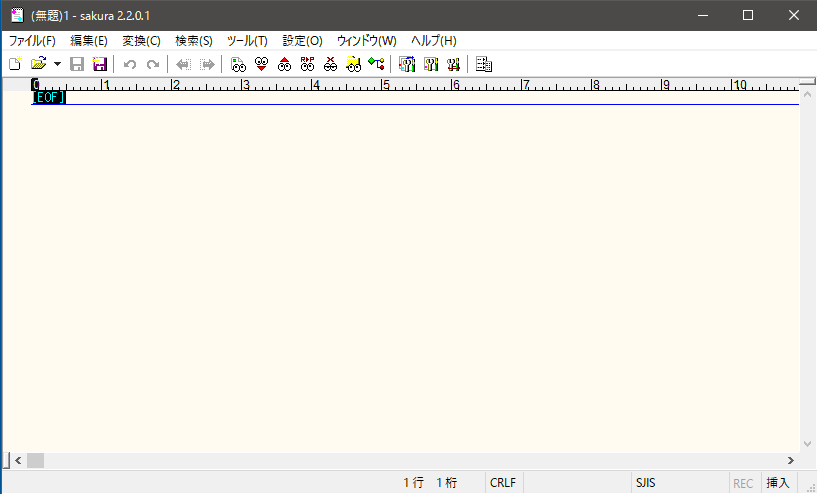Open the 編集(E) menu
The height and width of the screenshot is (494, 817).
click(89, 41)
